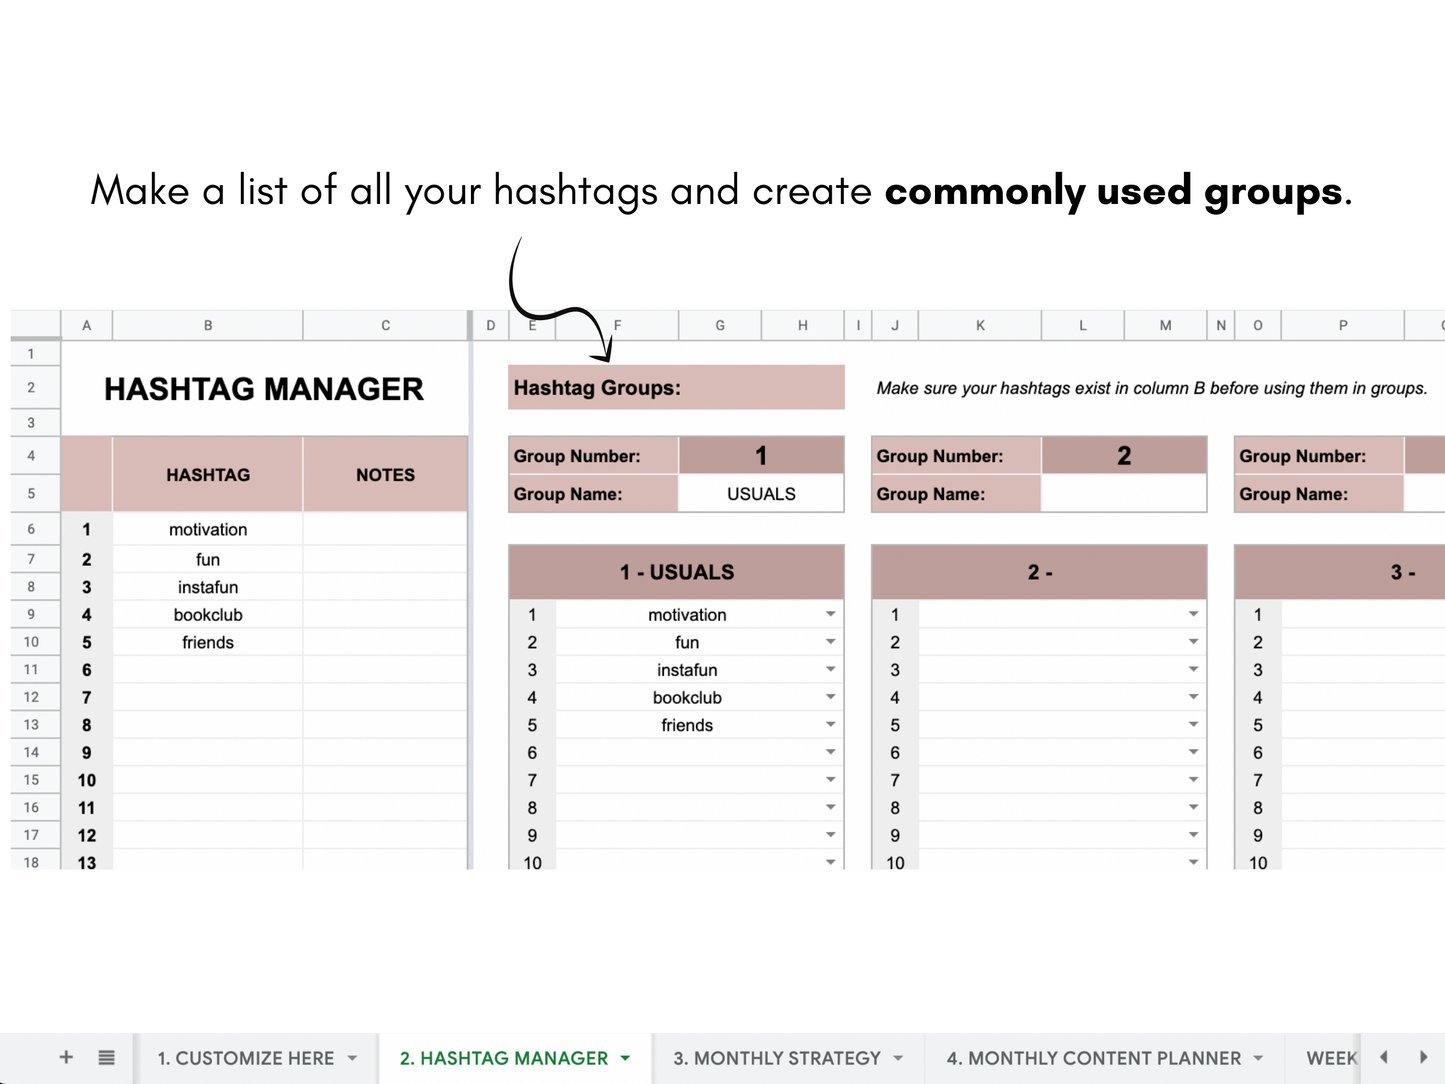Click the Group Number cell showing 2
1445x1084 pixels.
pyautogui.click(x=1124, y=455)
